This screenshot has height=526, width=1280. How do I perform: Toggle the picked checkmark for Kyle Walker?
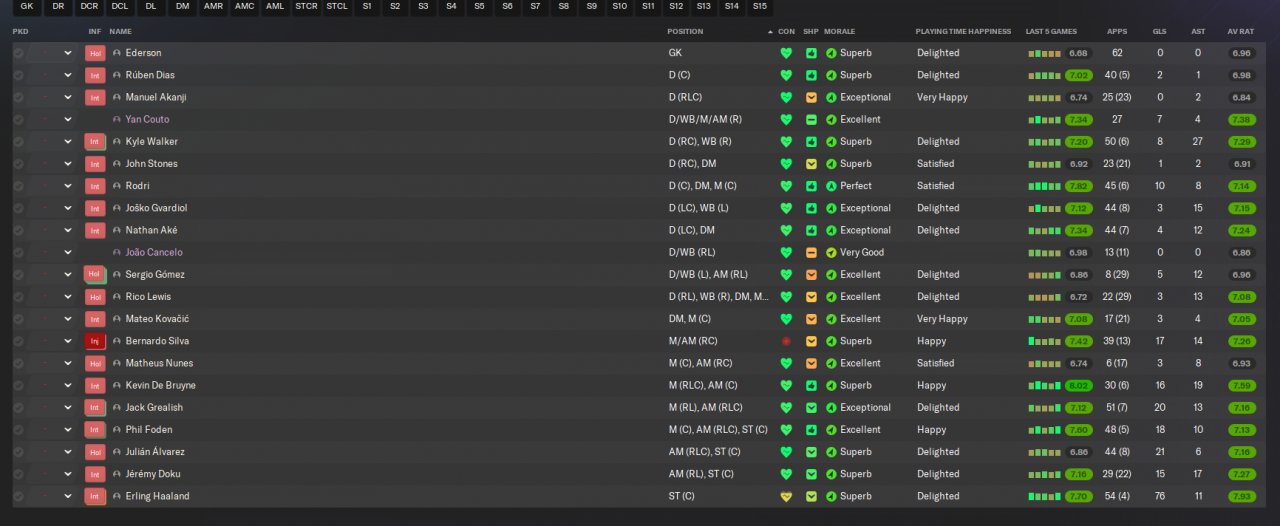(18, 142)
